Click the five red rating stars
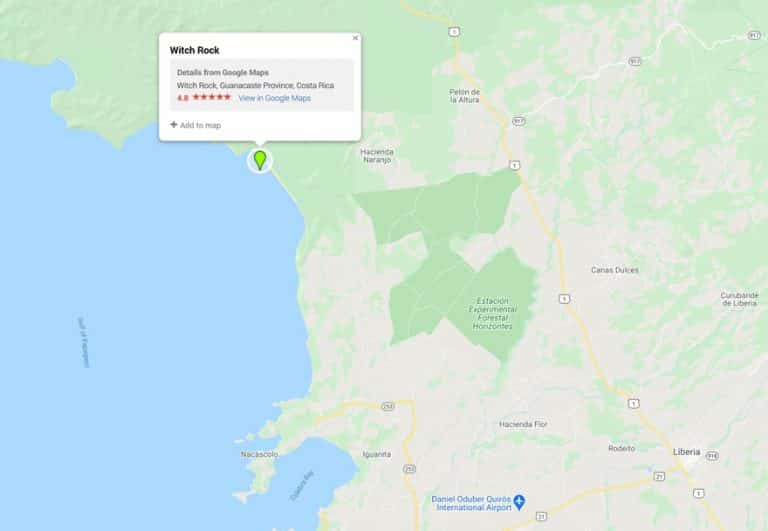 tap(212, 97)
